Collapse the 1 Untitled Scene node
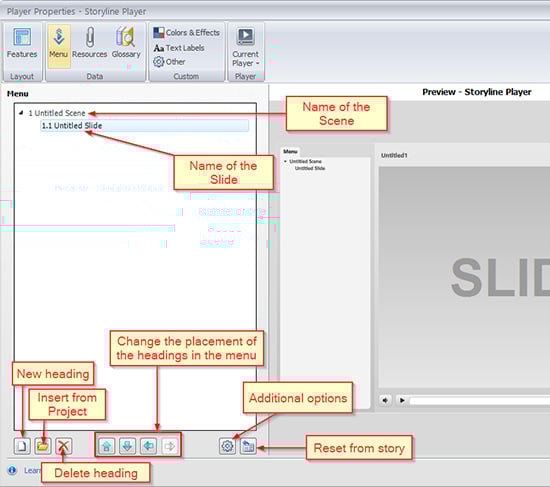The image size is (550, 487). point(21,113)
